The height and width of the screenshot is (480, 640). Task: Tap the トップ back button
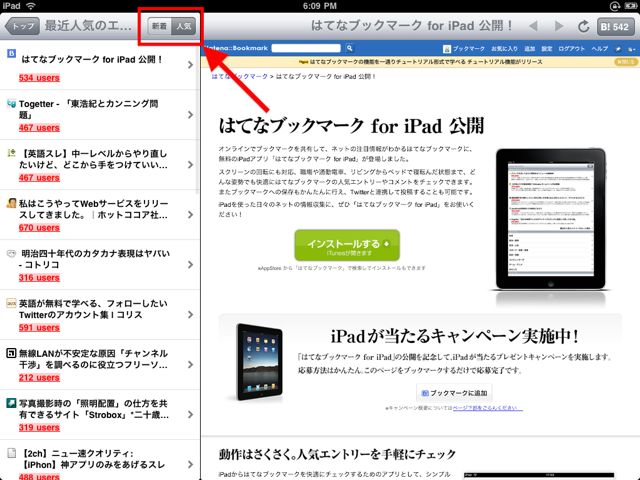[x=22, y=26]
